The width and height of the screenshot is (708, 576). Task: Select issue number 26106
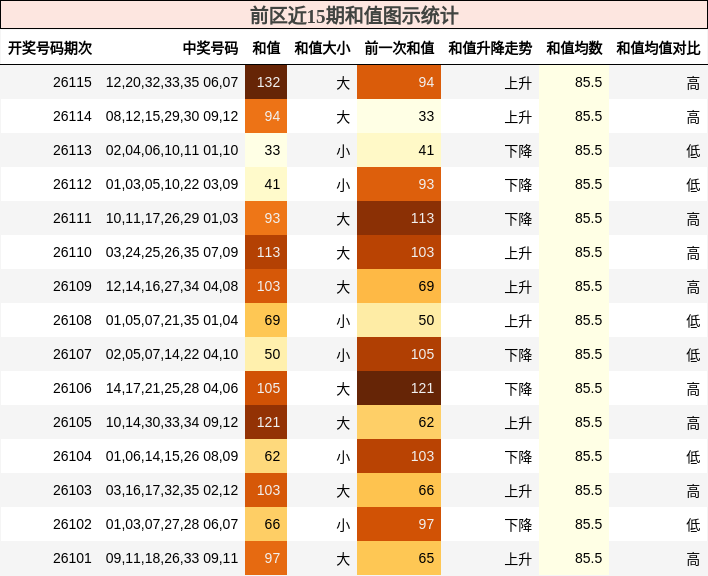coord(72,388)
